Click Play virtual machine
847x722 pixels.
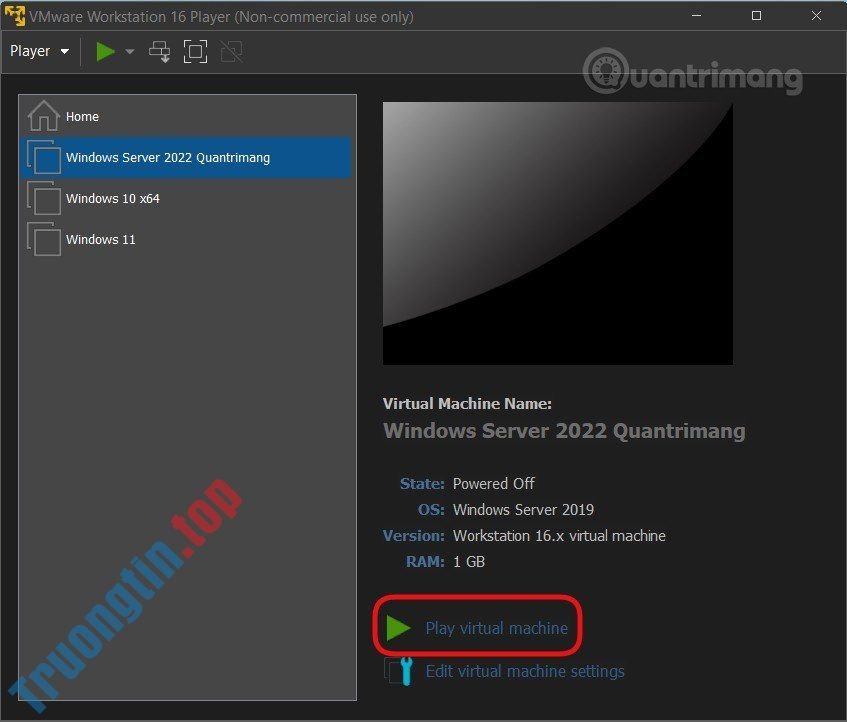[494, 628]
